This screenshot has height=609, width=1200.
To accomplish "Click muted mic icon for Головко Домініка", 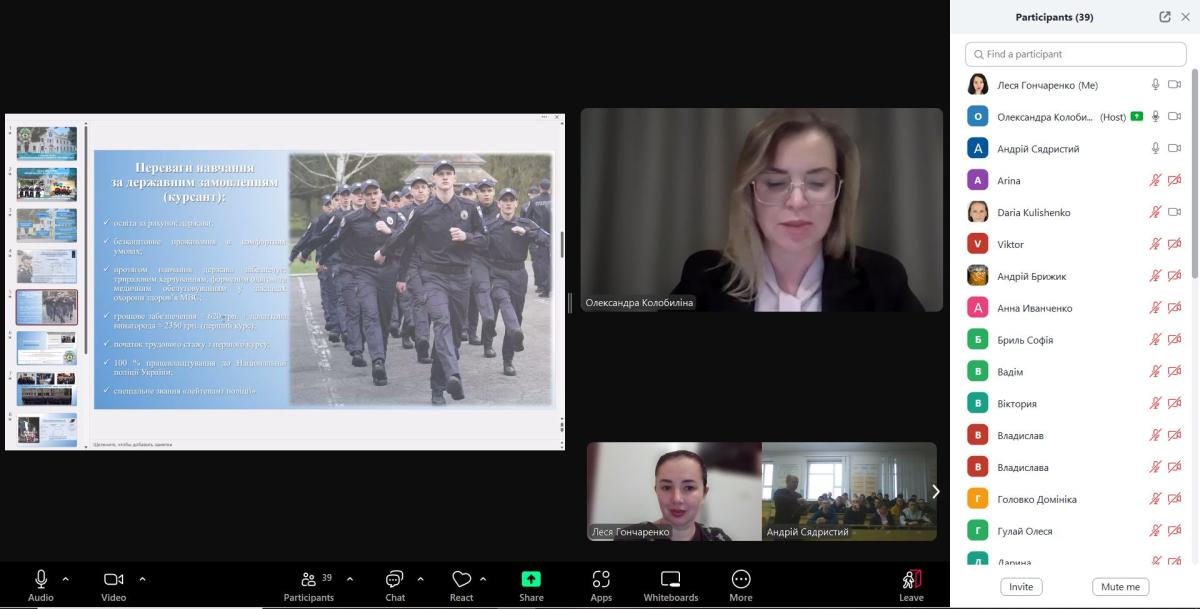I will 1155,499.
